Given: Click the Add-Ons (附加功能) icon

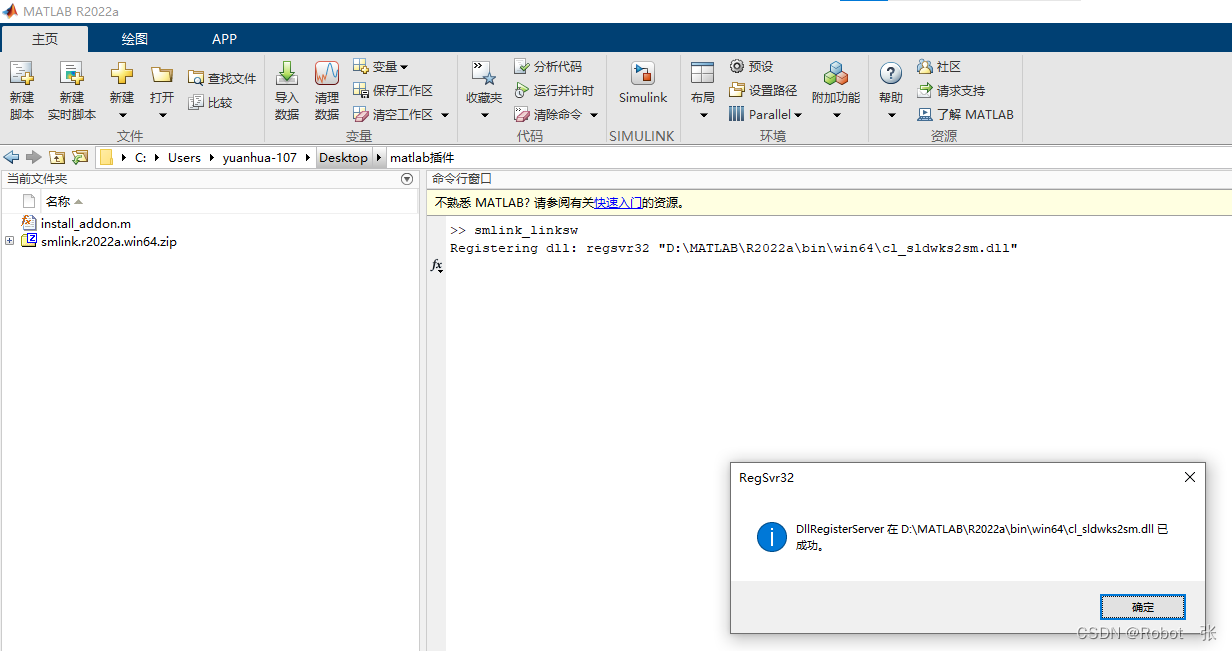Looking at the screenshot, I should coord(836,74).
